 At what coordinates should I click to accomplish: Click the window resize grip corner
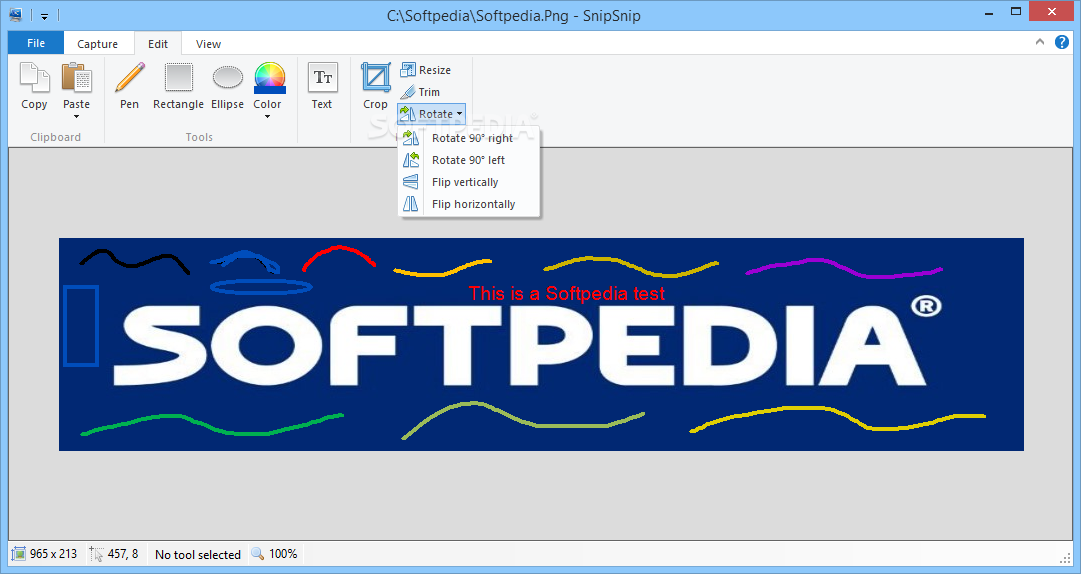(x=1065, y=557)
